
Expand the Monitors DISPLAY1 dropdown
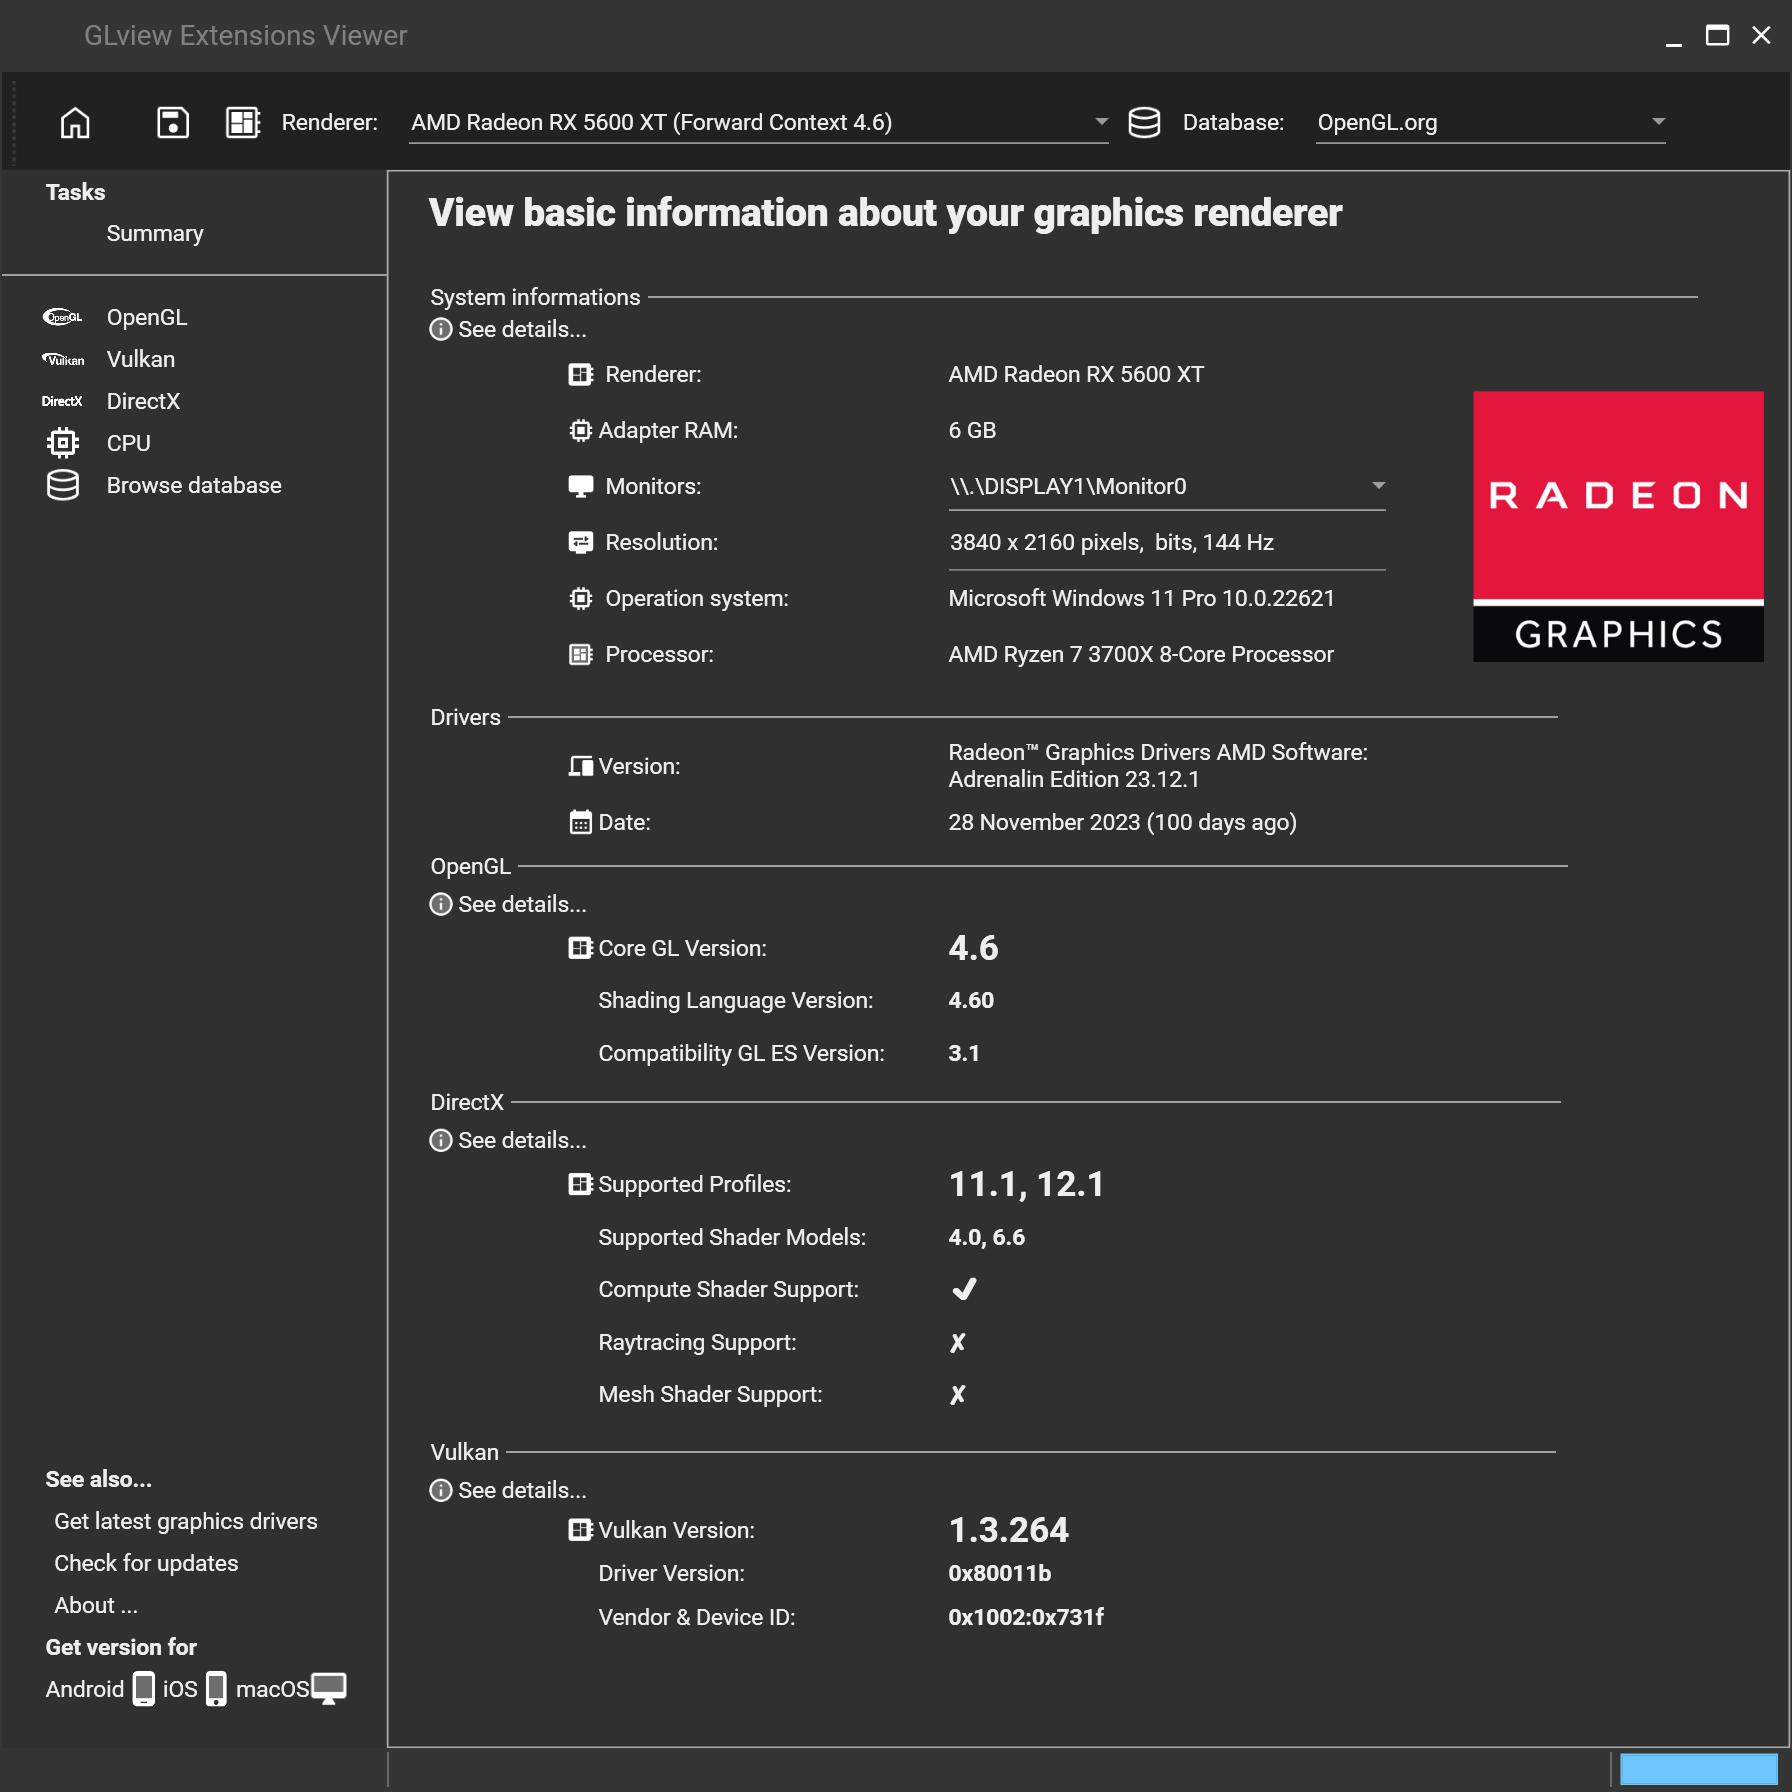[x=1166, y=487]
